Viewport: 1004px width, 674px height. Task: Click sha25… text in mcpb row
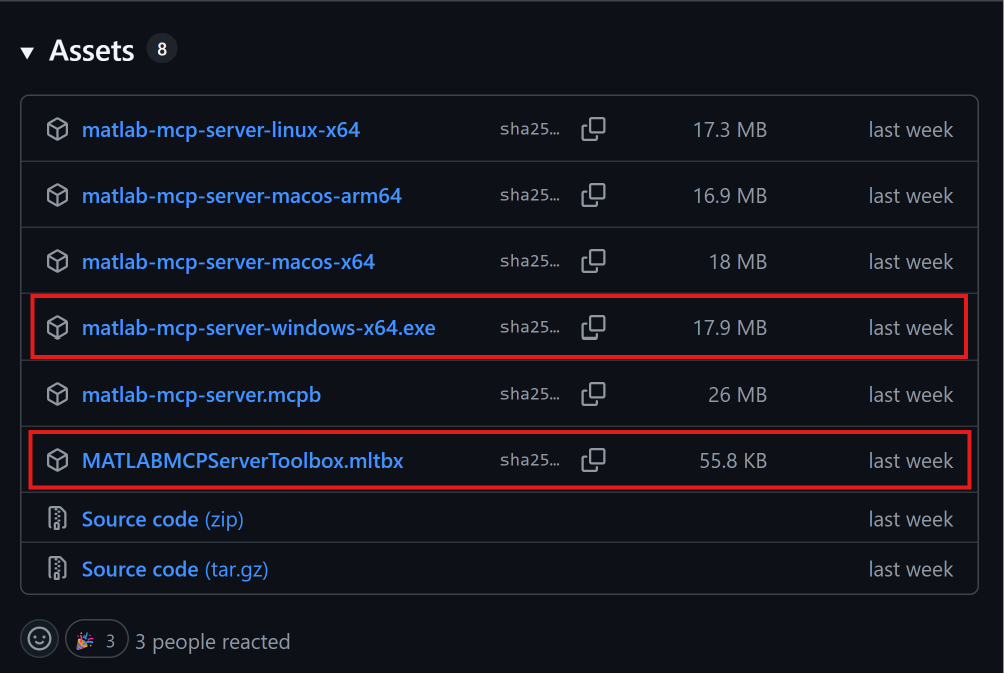tap(530, 394)
